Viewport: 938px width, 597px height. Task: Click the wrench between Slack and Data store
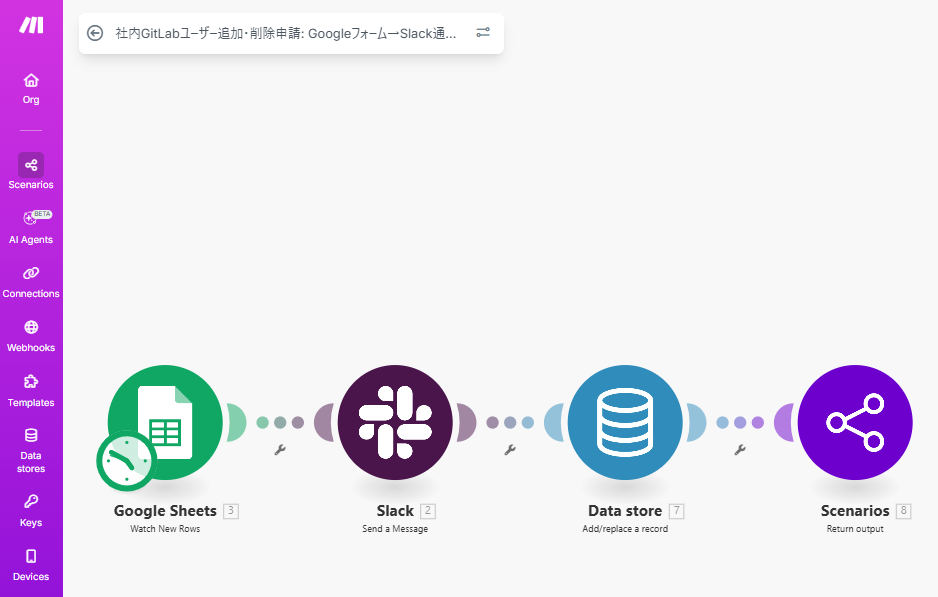tap(510, 450)
